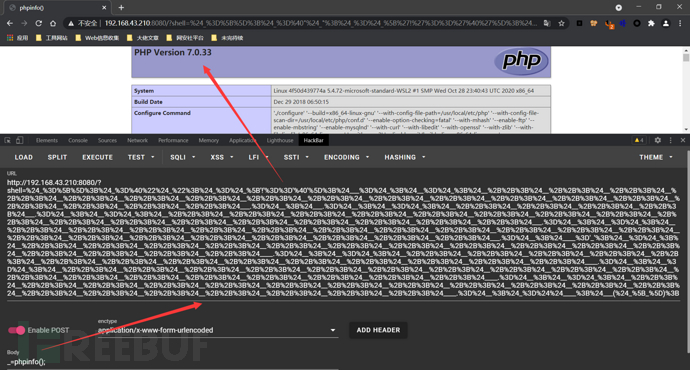Switch to the Console tab
The width and height of the screenshot is (690, 370).
(x=78, y=140)
